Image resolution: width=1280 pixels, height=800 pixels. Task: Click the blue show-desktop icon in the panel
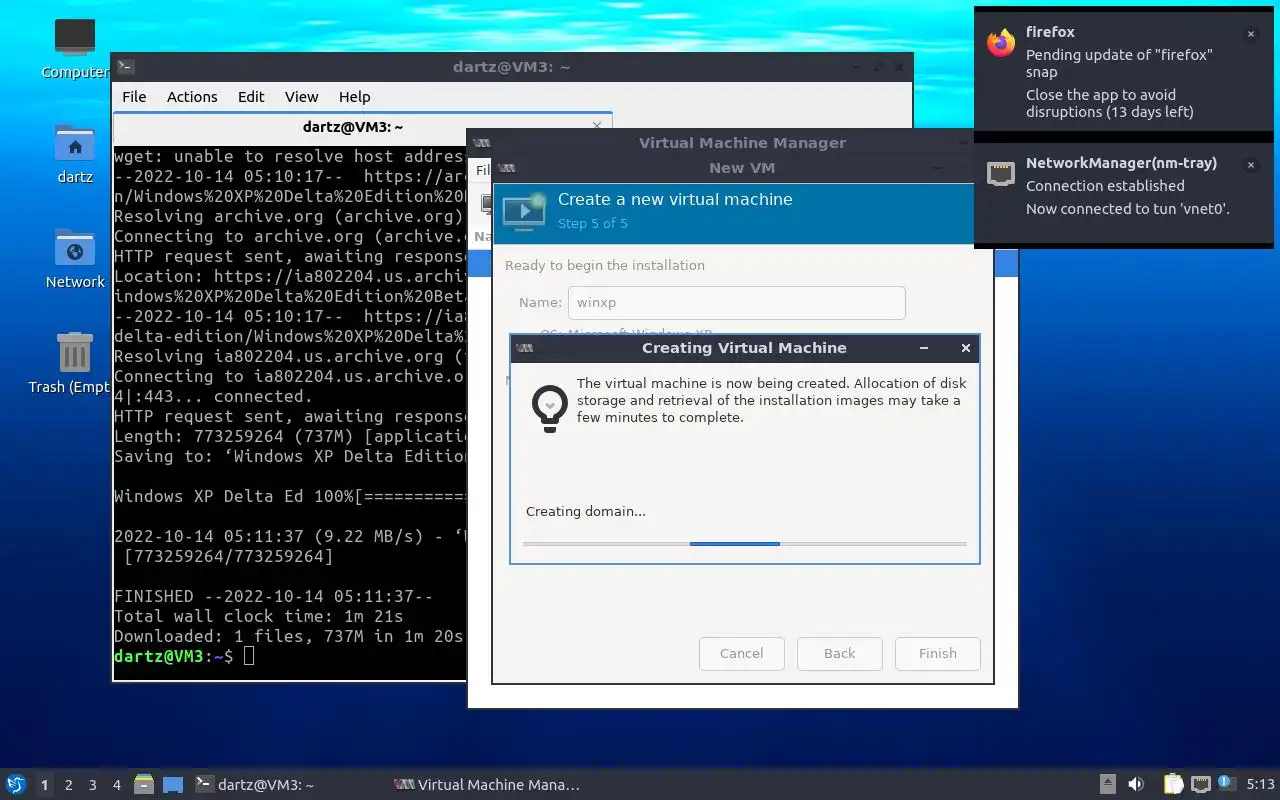click(x=173, y=785)
